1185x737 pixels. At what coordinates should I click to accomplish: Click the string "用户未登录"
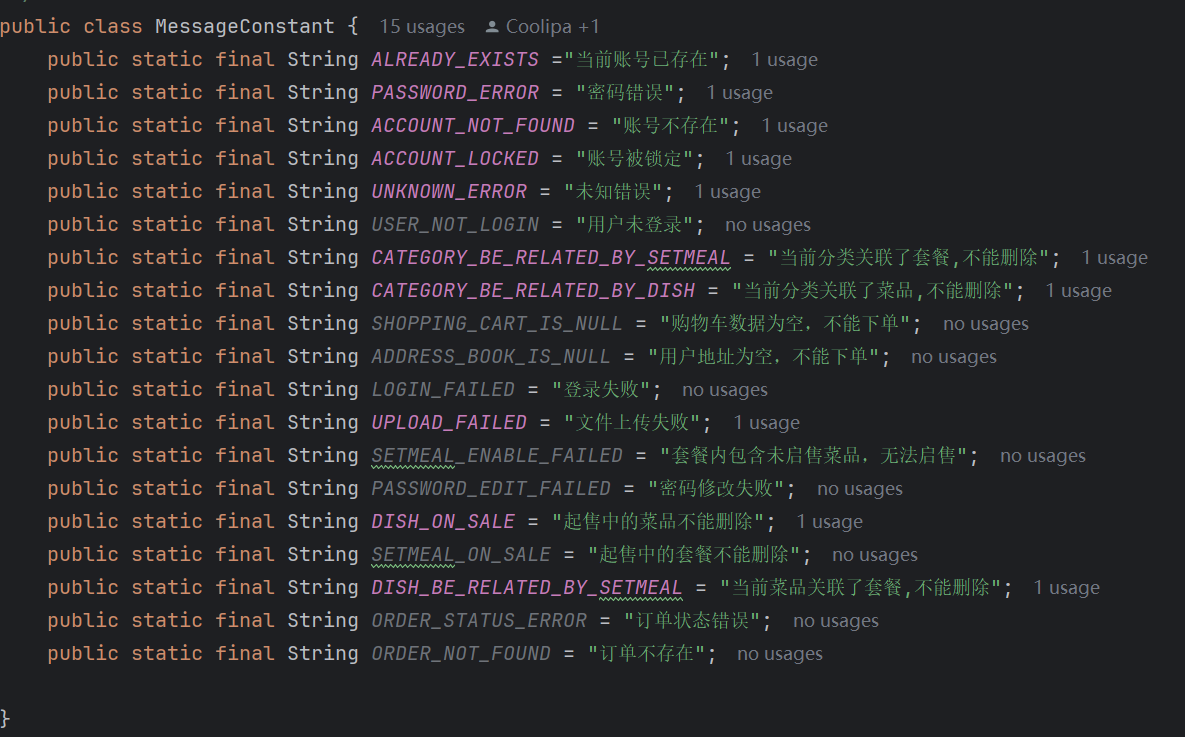pyautogui.click(x=634, y=225)
